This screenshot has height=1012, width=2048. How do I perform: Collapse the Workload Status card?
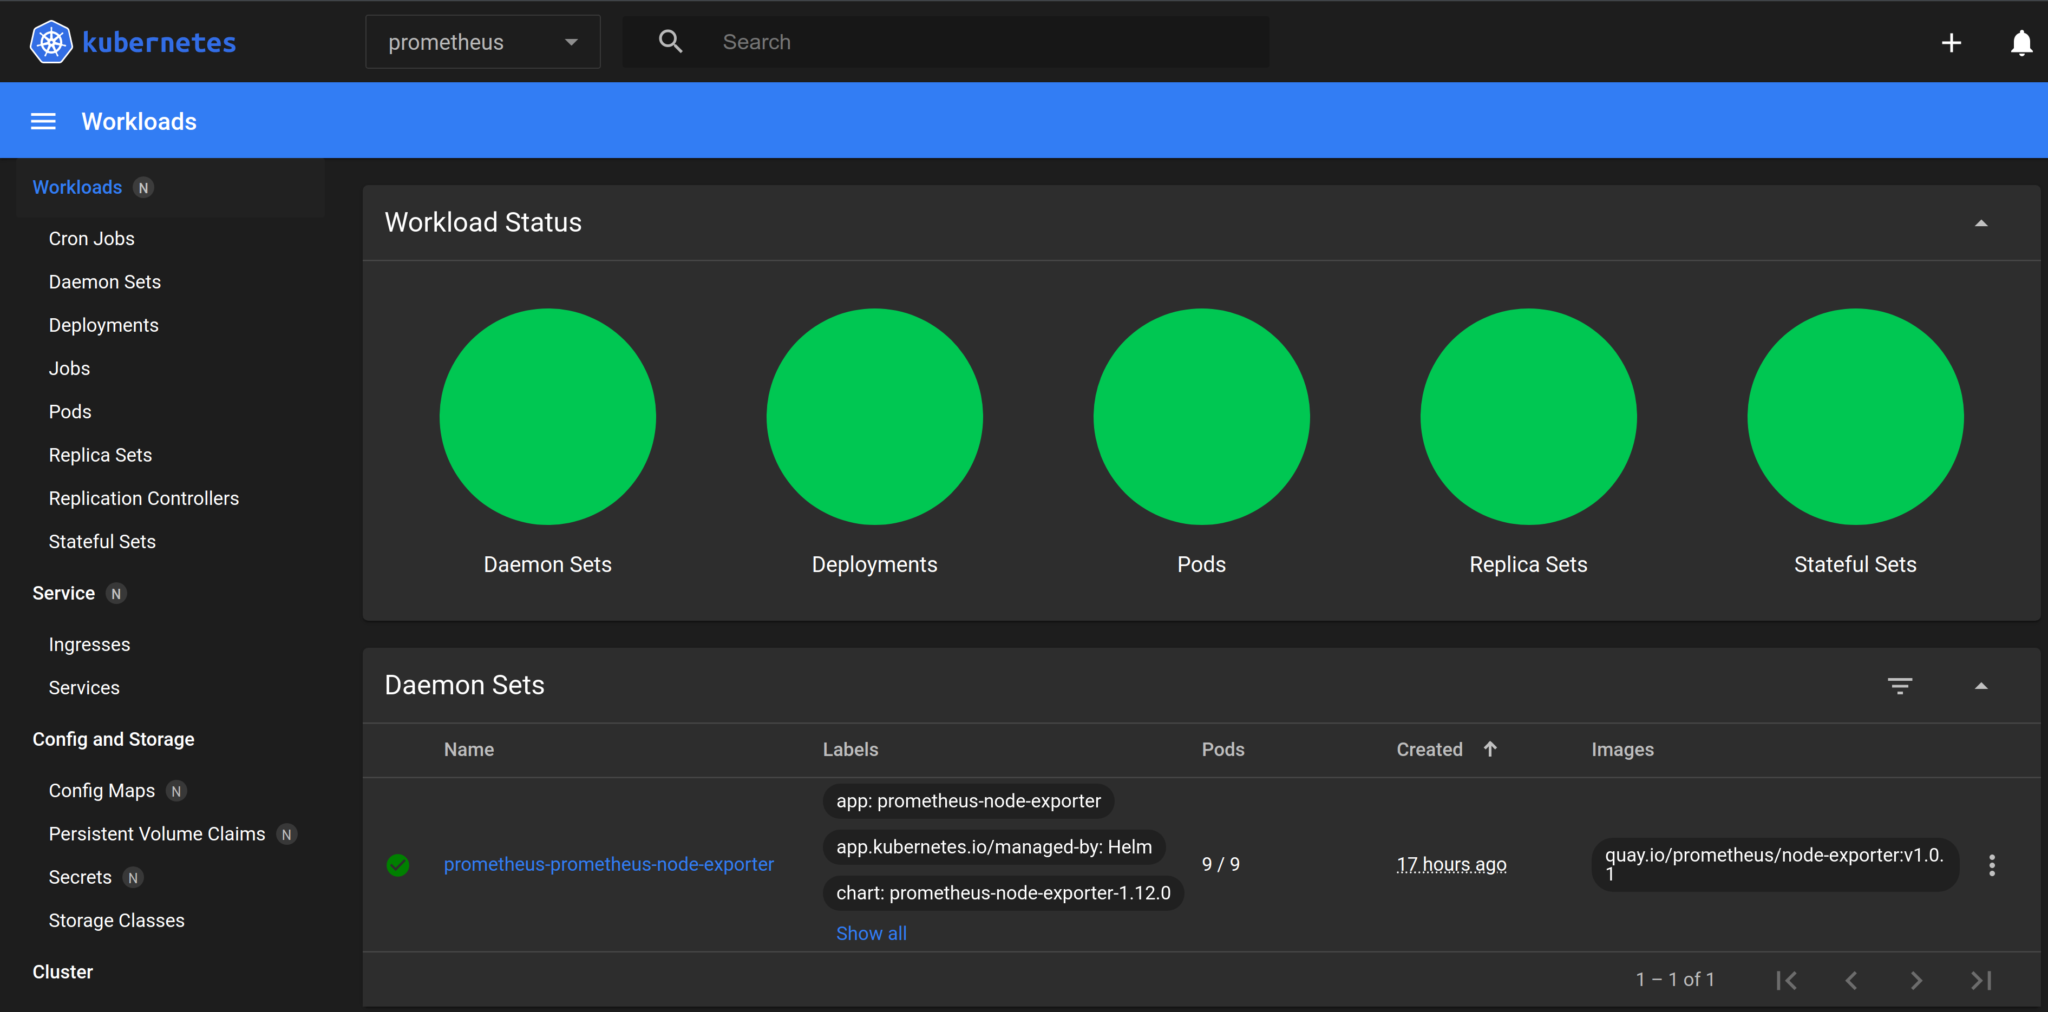(x=1981, y=223)
